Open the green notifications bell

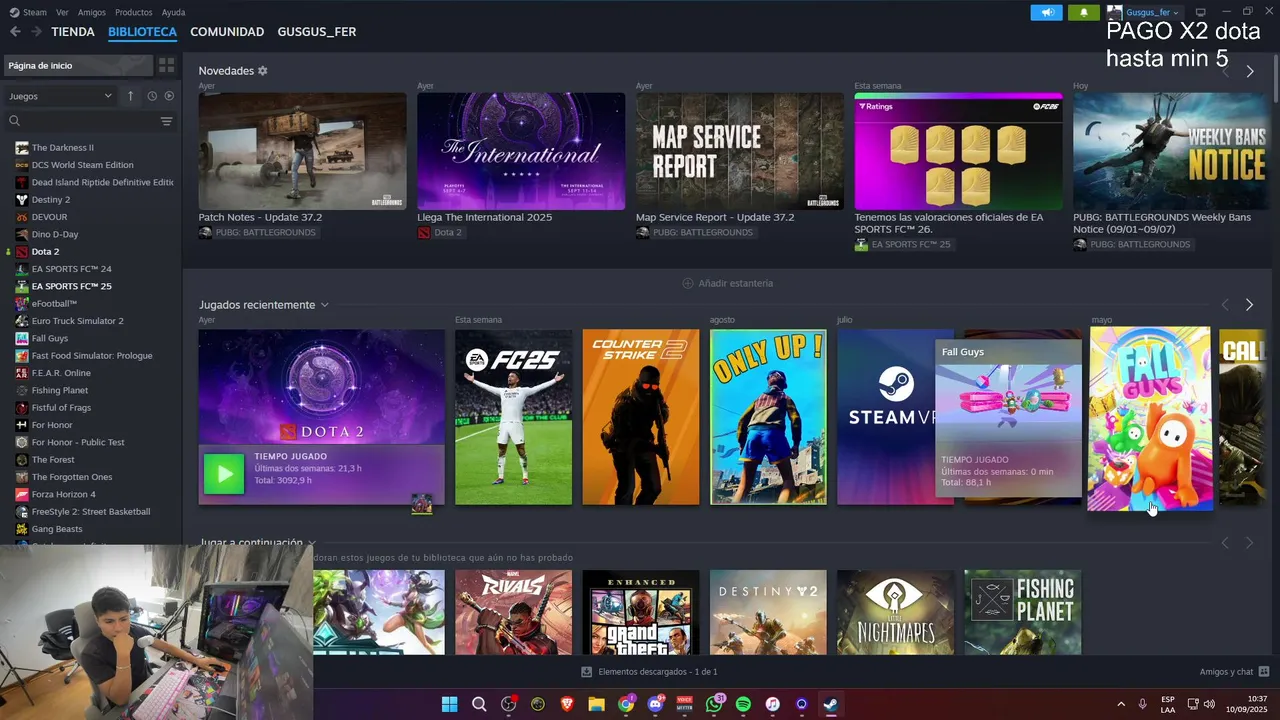pos(1084,12)
